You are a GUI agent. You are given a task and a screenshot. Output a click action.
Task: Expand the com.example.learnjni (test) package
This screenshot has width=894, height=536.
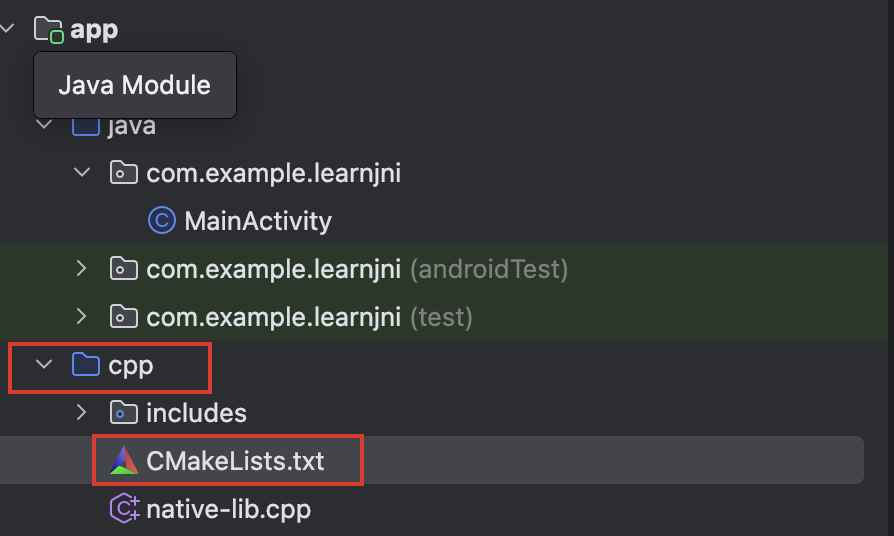tap(82, 316)
